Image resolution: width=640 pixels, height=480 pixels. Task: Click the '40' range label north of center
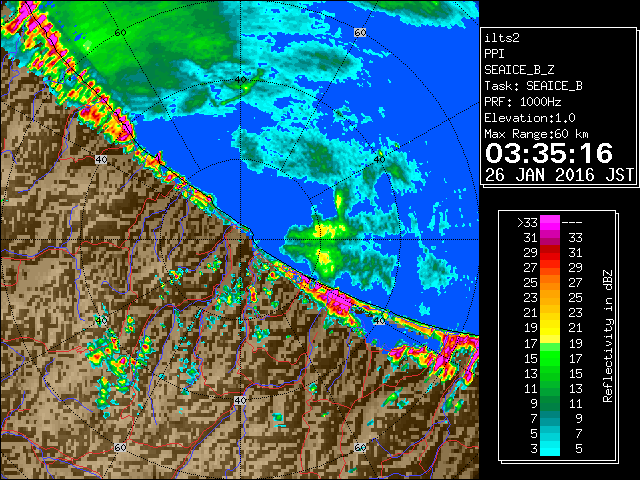(240, 80)
